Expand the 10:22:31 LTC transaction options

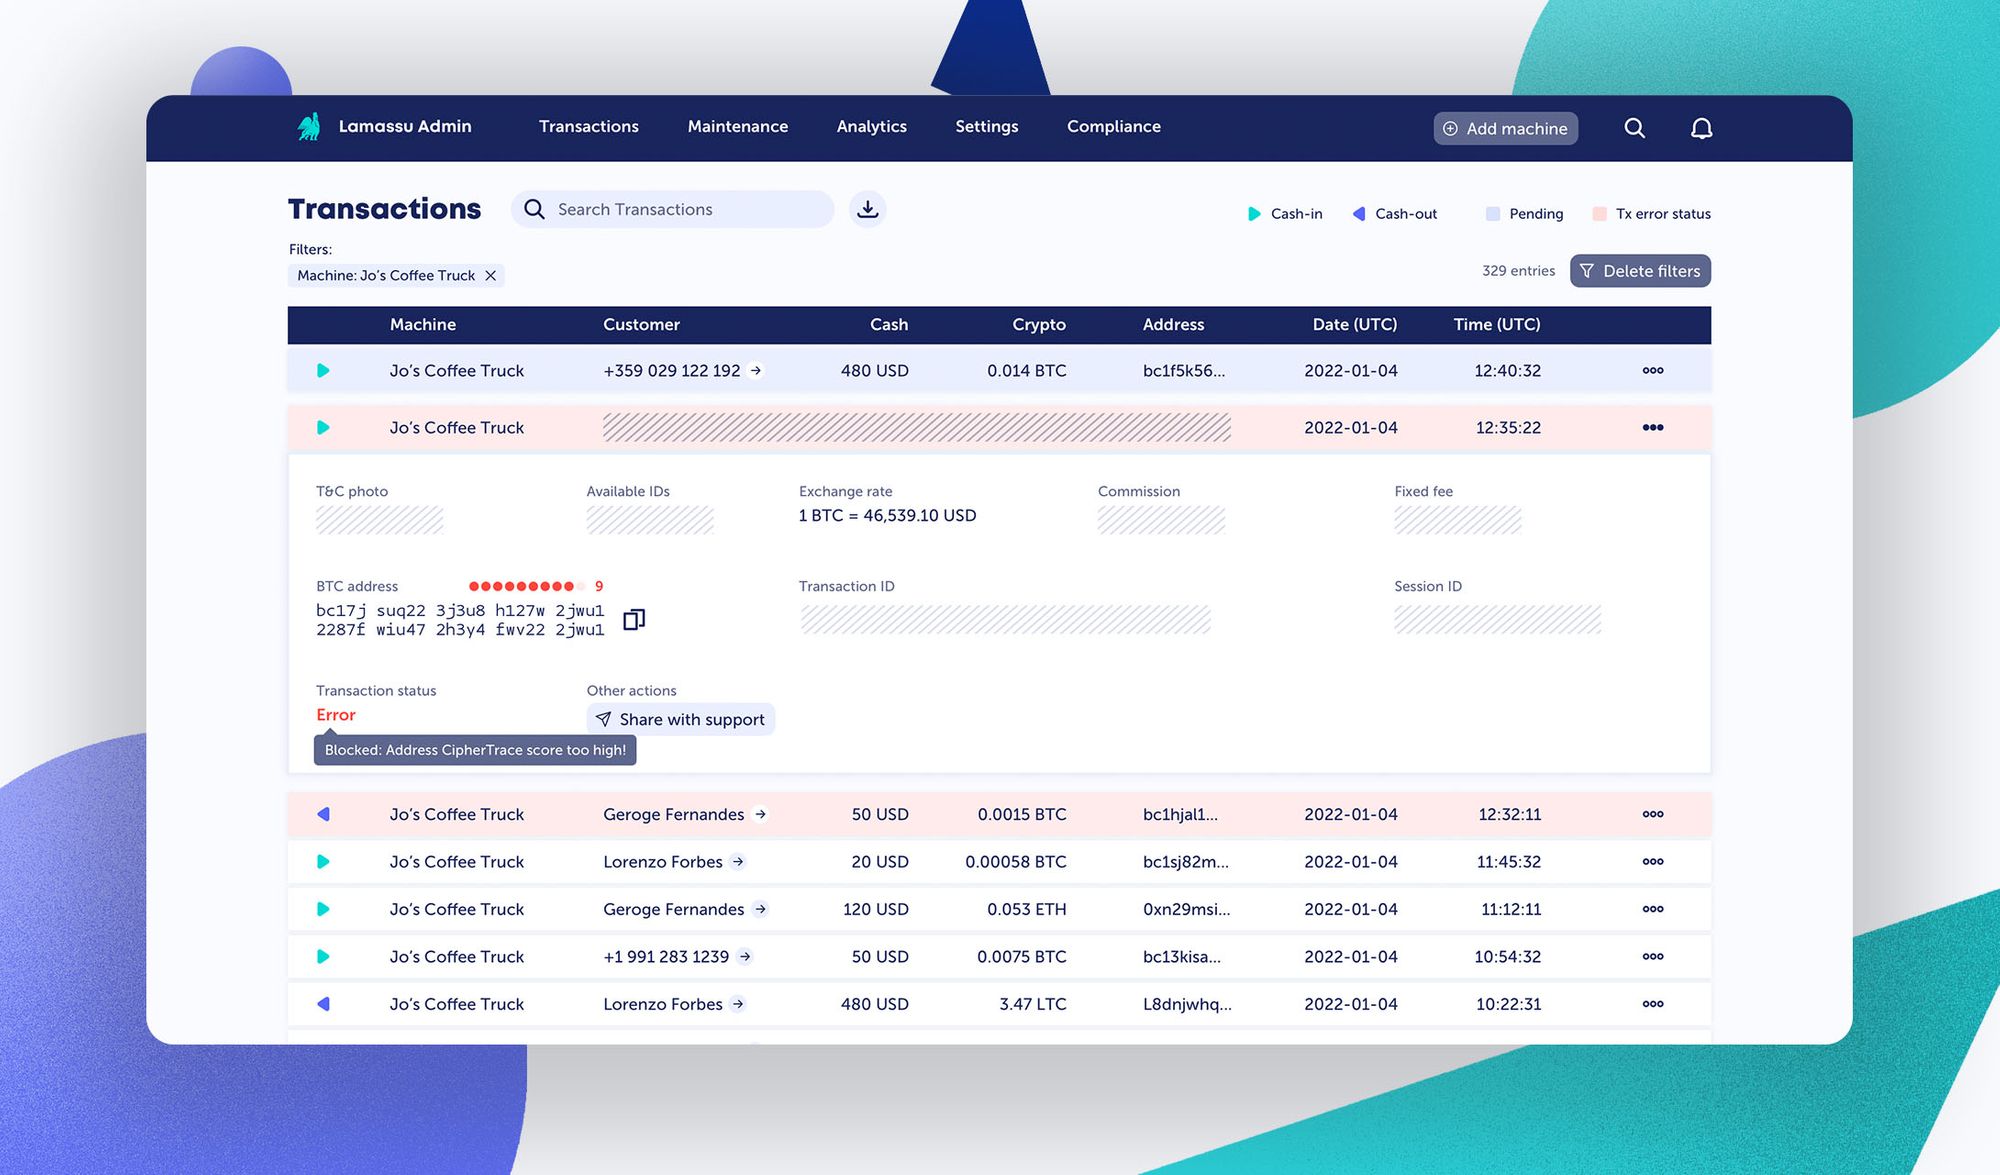click(1652, 1004)
